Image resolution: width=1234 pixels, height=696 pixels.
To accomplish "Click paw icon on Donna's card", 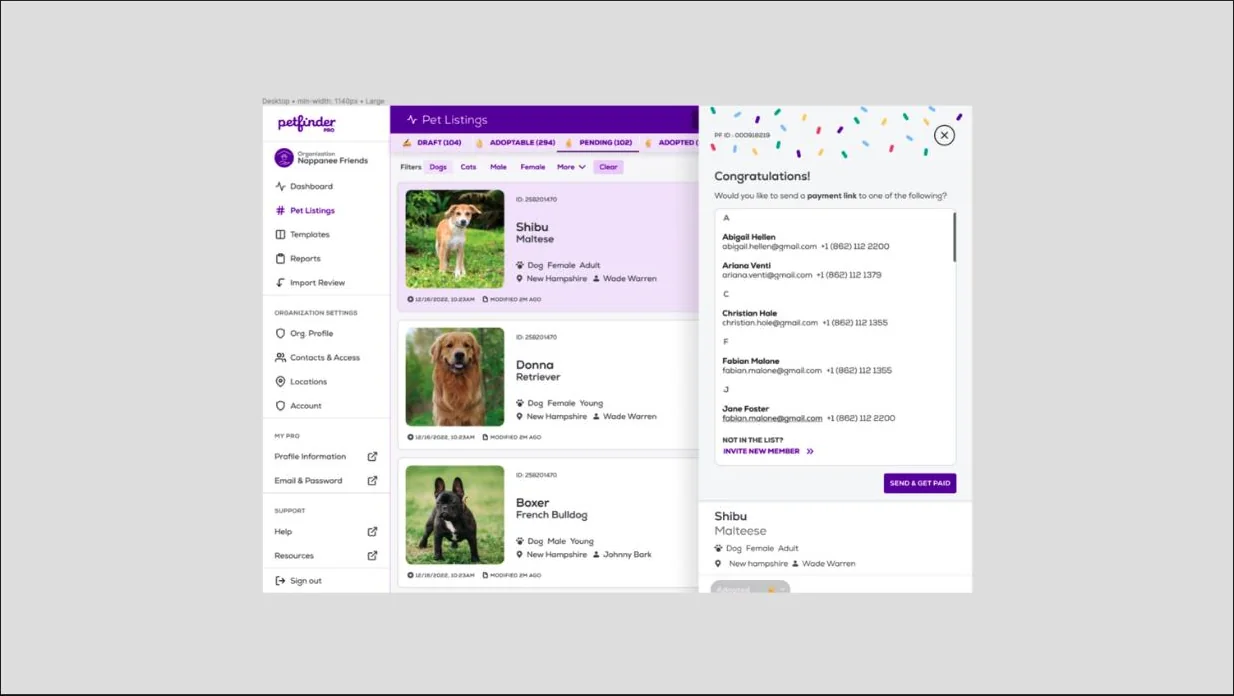I will pyautogui.click(x=520, y=403).
